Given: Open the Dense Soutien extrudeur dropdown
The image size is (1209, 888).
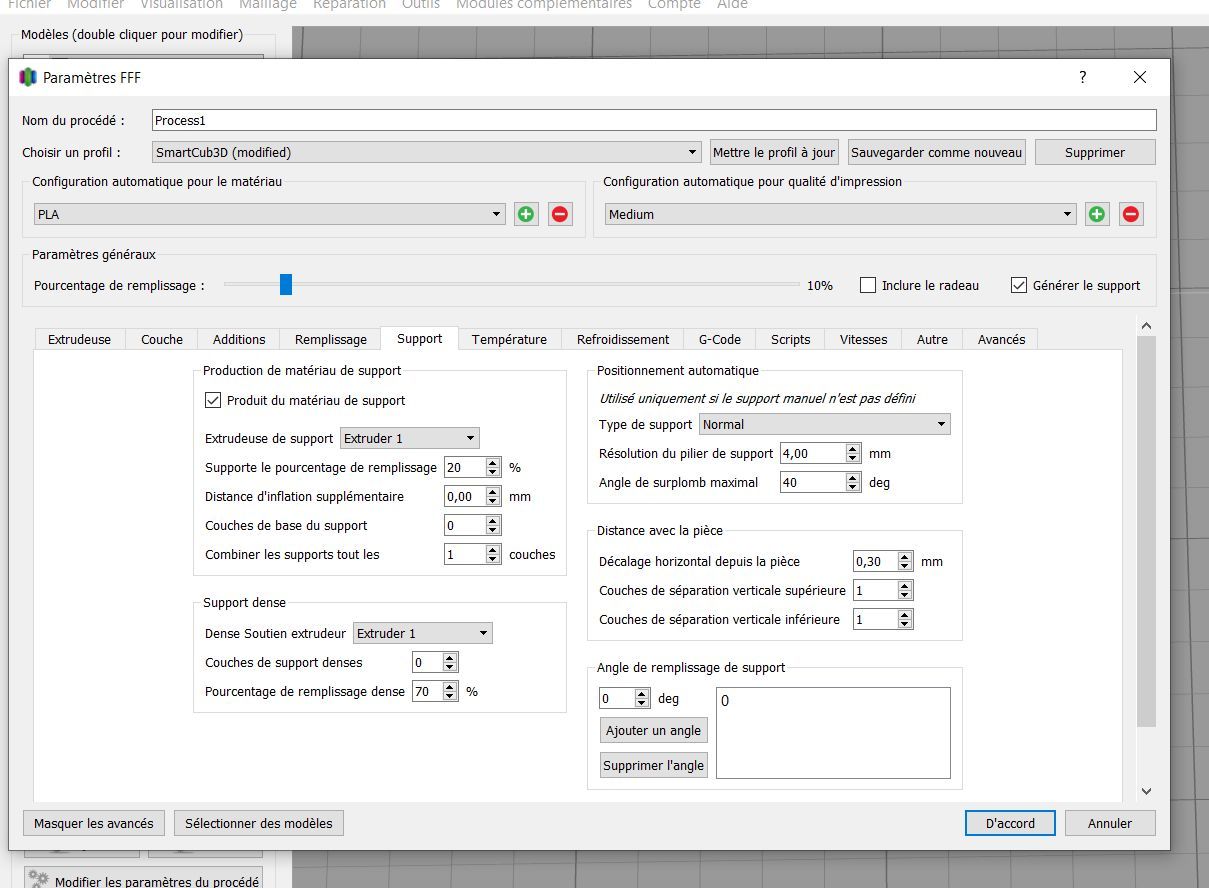Looking at the screenshot, I should [423, 633].
